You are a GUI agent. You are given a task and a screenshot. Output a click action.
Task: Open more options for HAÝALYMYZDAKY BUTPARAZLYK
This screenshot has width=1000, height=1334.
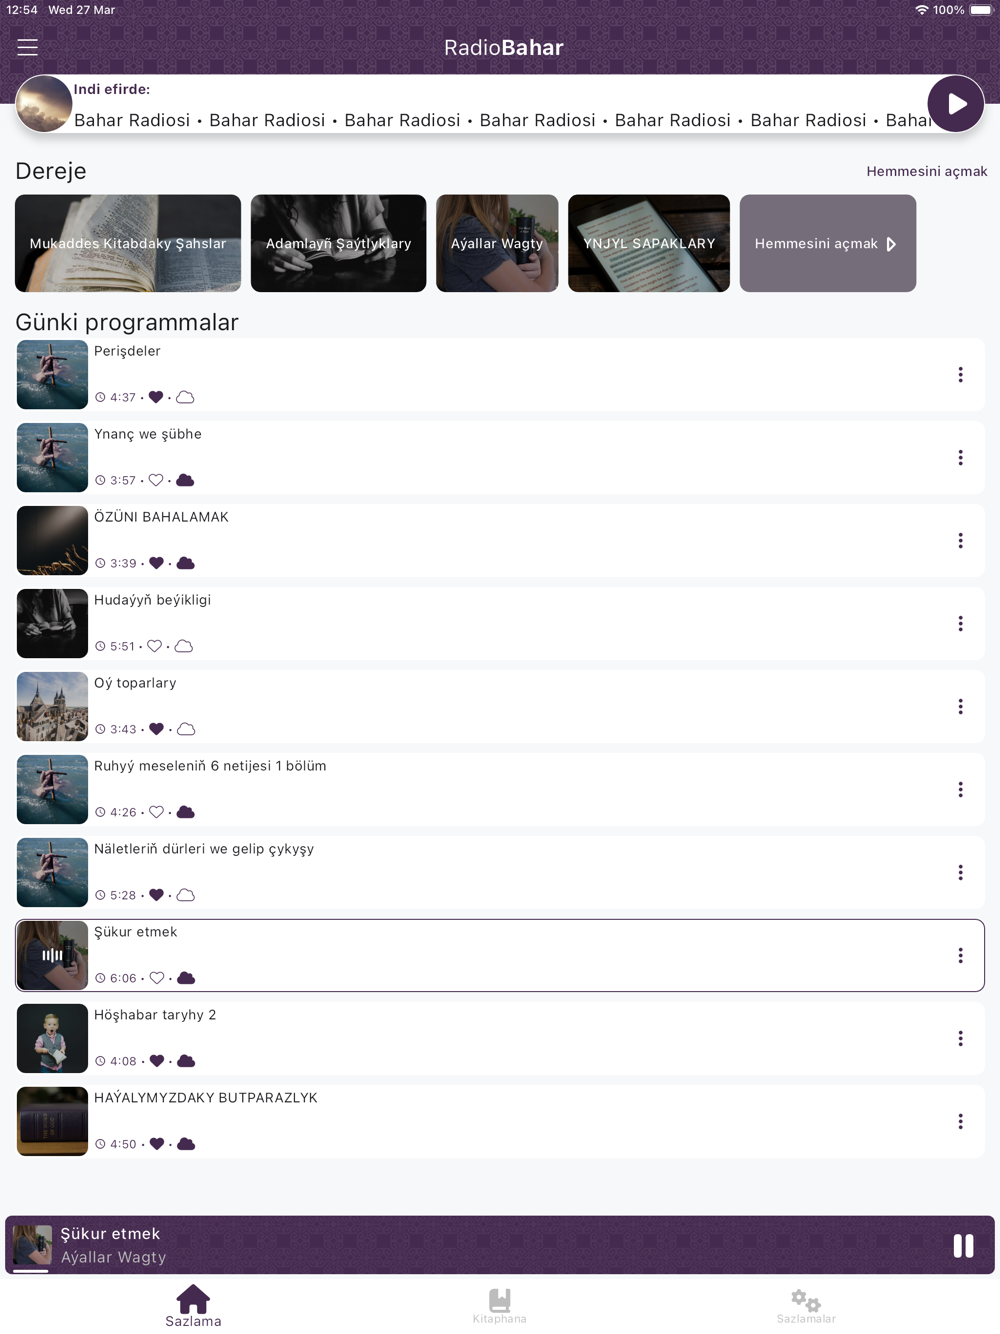click(x=960, y=1121)
